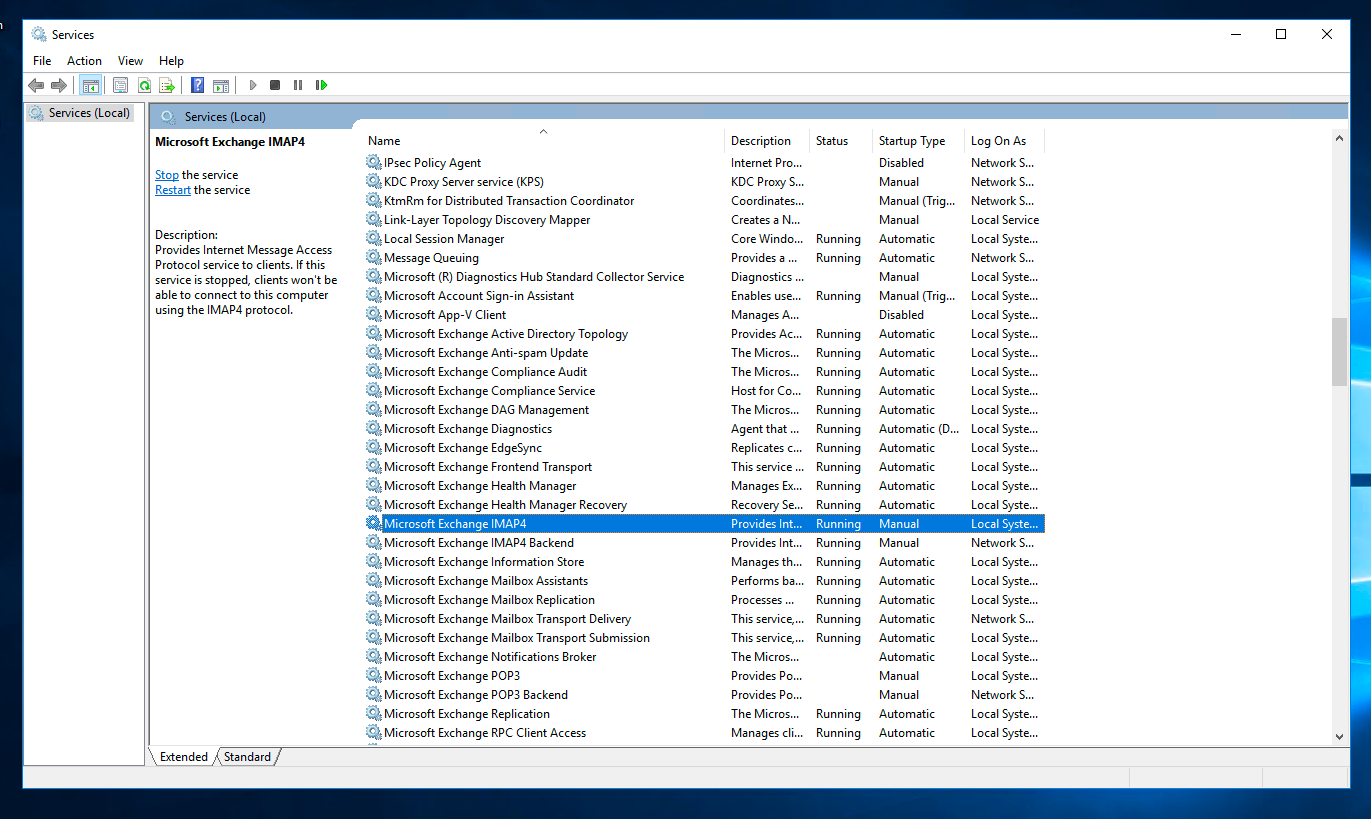This screenshot has height=819, width=1371.
Task: Click gear icon beside Message Queuing
Action: coord(374,257)
